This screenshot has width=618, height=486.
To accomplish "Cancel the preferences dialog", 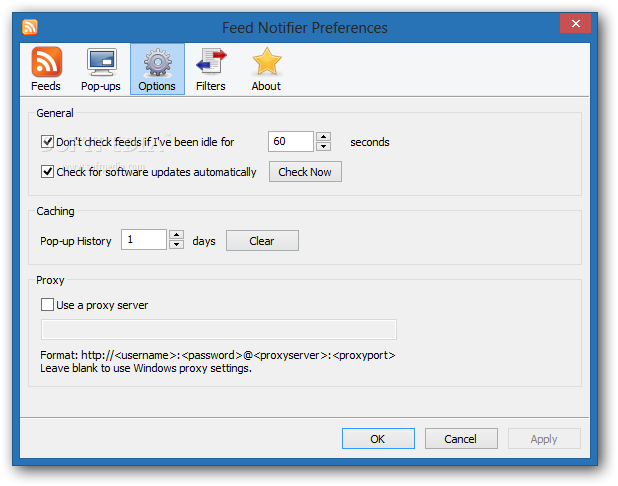I will pyautogui.click(x=461, y=438).
